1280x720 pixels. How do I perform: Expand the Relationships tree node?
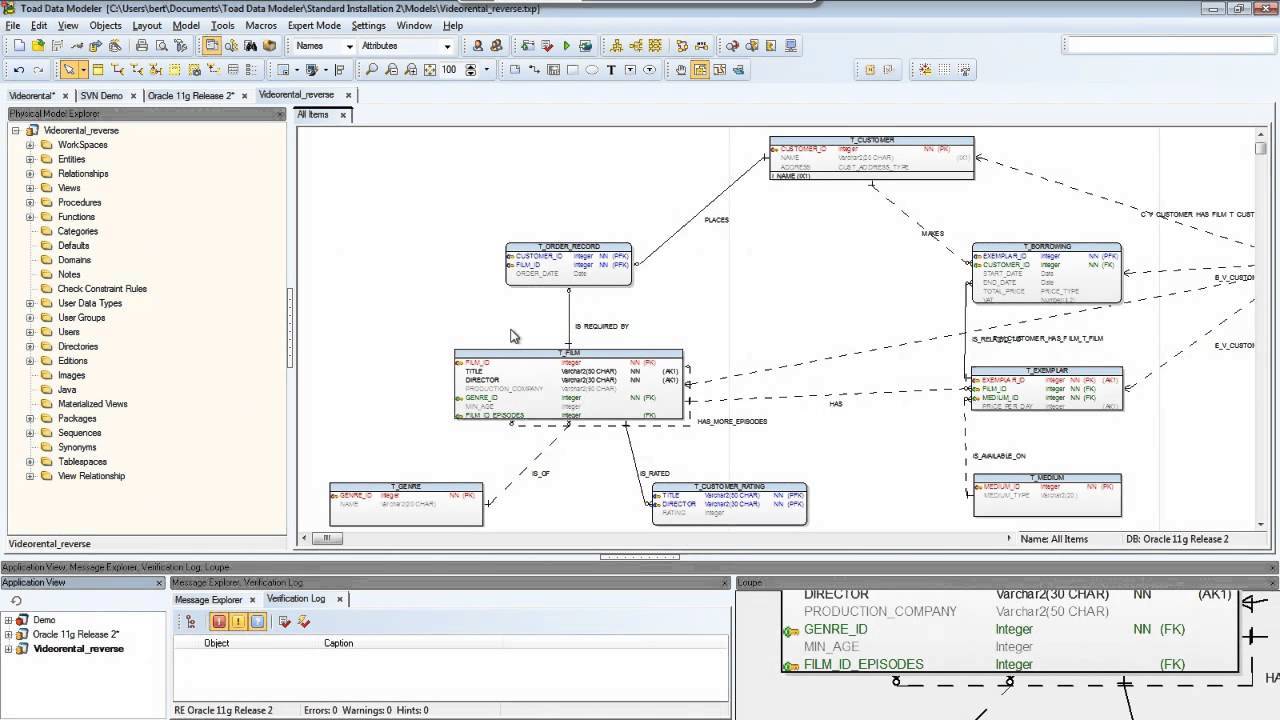30,174
